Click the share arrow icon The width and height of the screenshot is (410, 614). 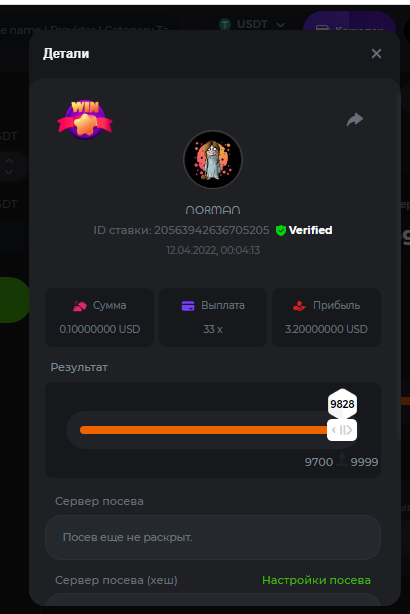(x=355, y=119)
